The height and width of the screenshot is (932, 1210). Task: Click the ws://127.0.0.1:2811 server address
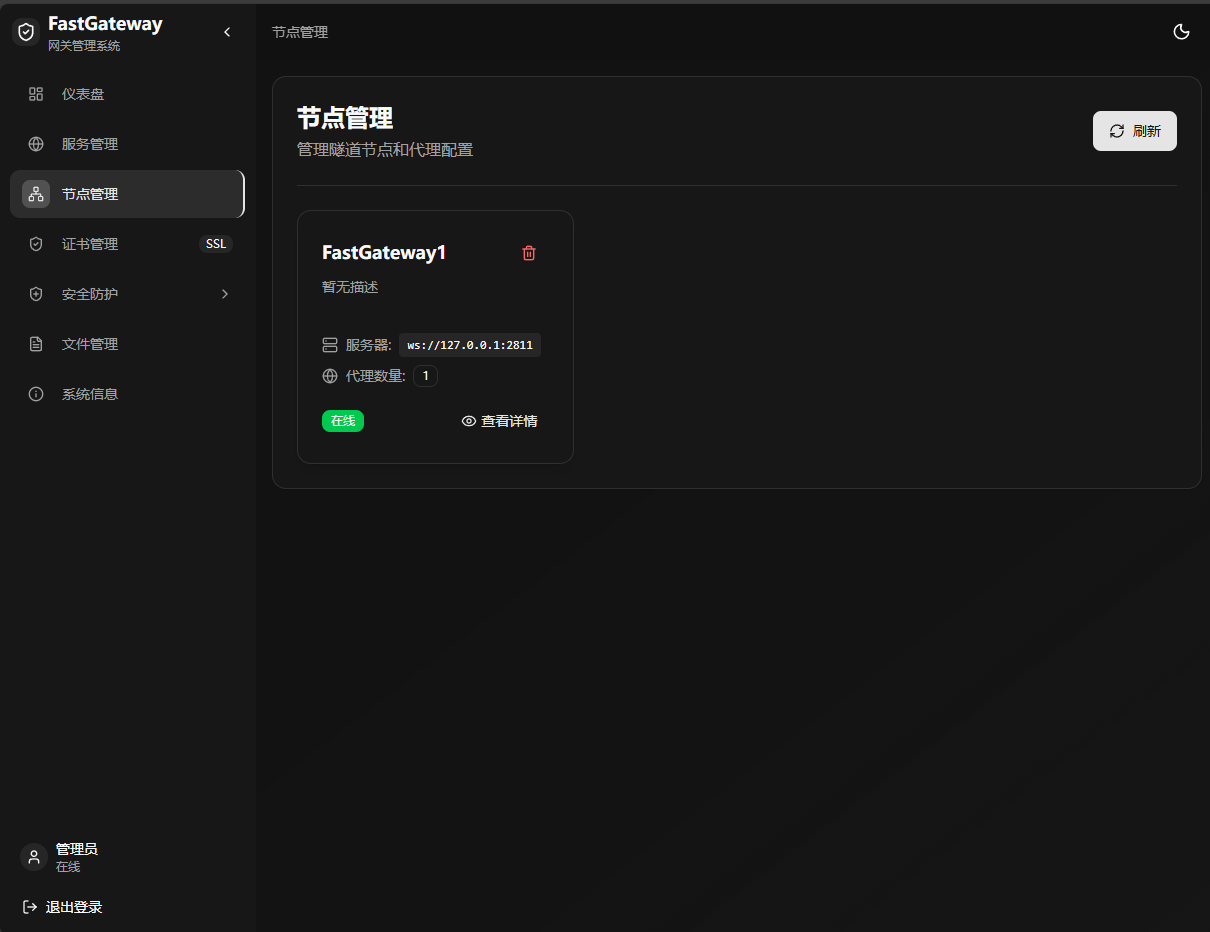470,345
